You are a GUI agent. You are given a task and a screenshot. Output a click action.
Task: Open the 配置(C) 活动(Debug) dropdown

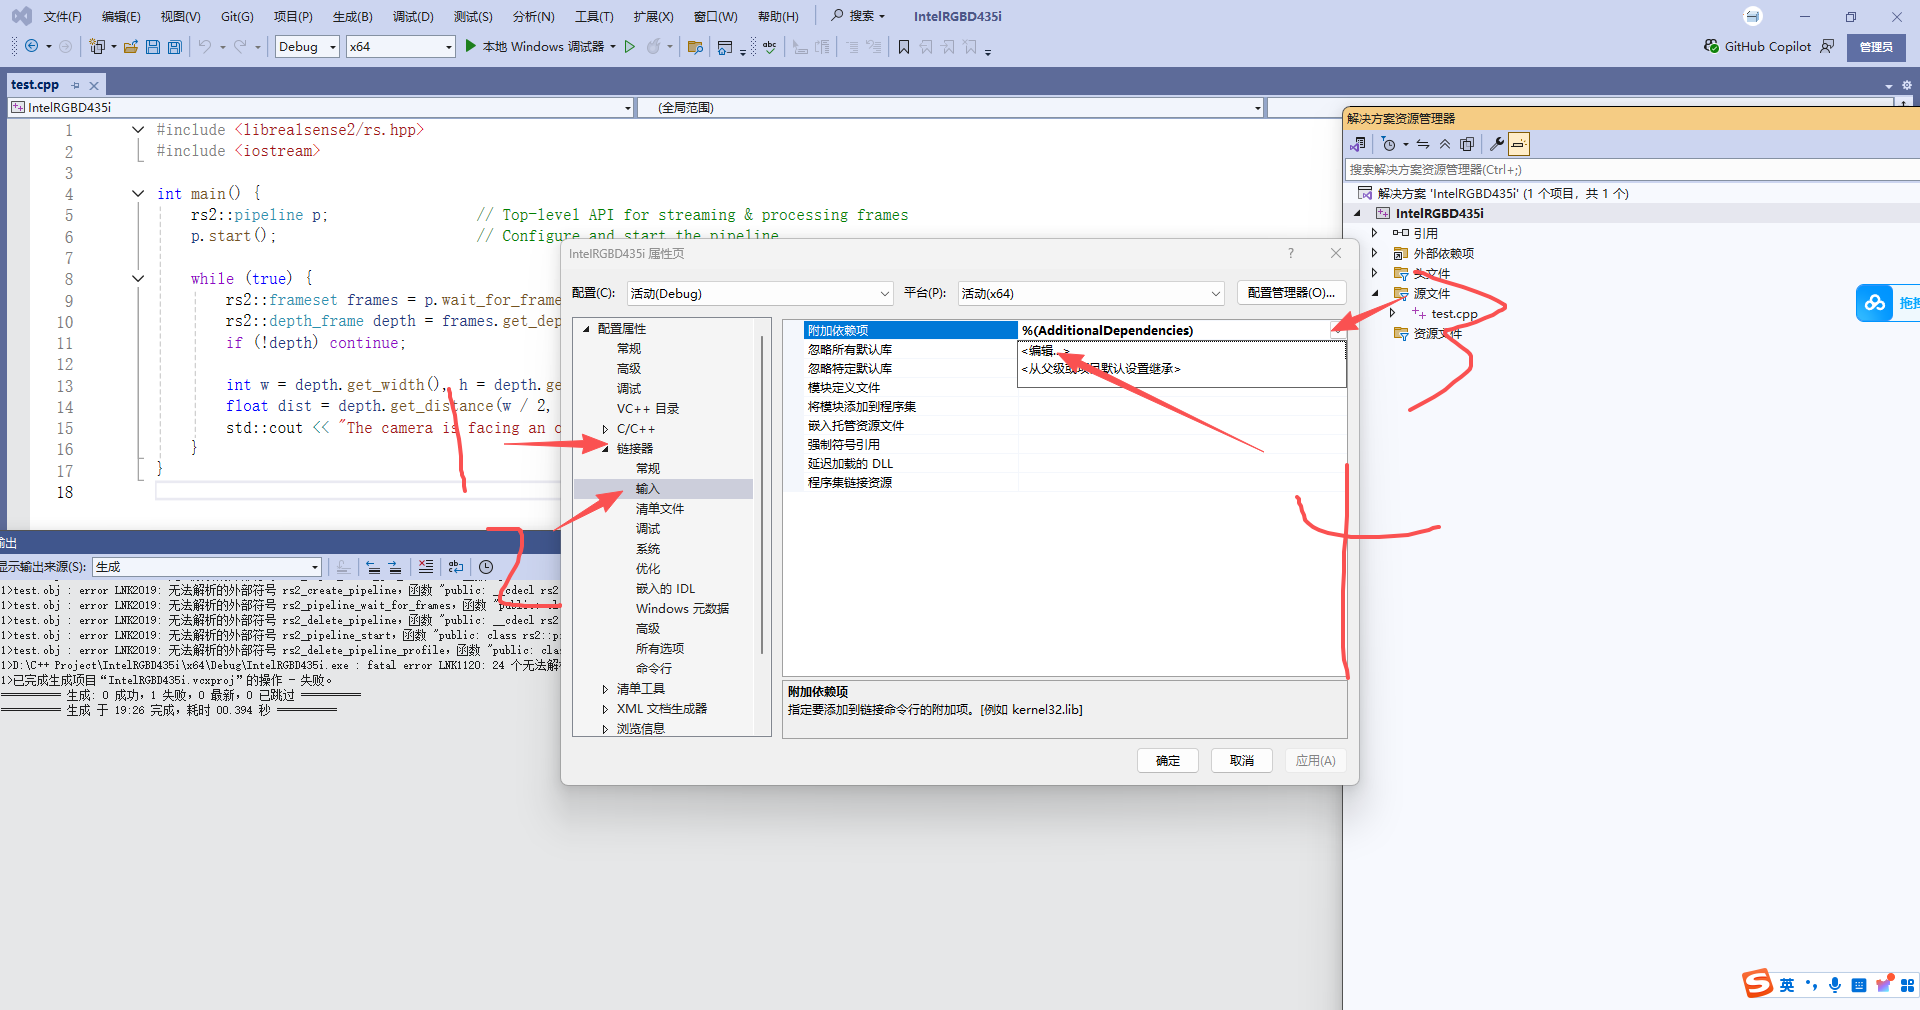(759, 293)
